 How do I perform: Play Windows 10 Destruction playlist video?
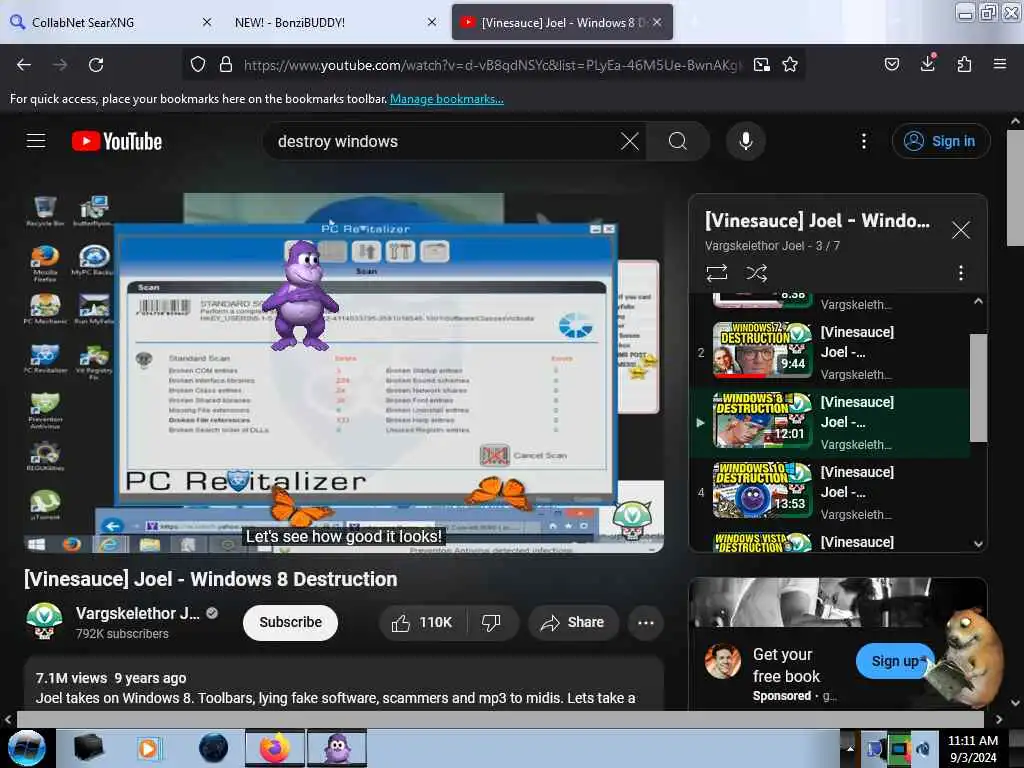coord(762,490)
